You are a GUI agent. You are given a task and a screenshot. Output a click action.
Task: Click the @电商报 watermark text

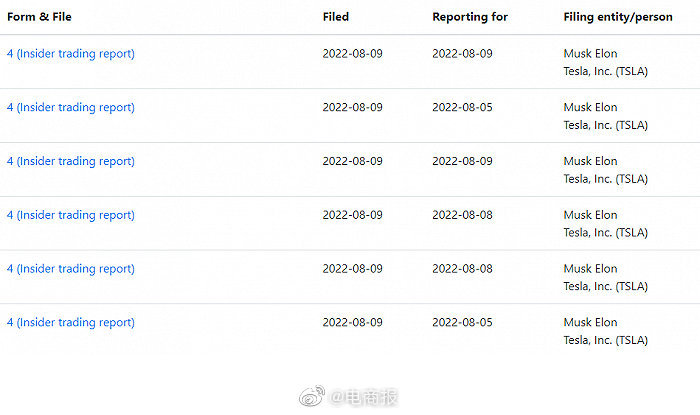pos(364,397)
